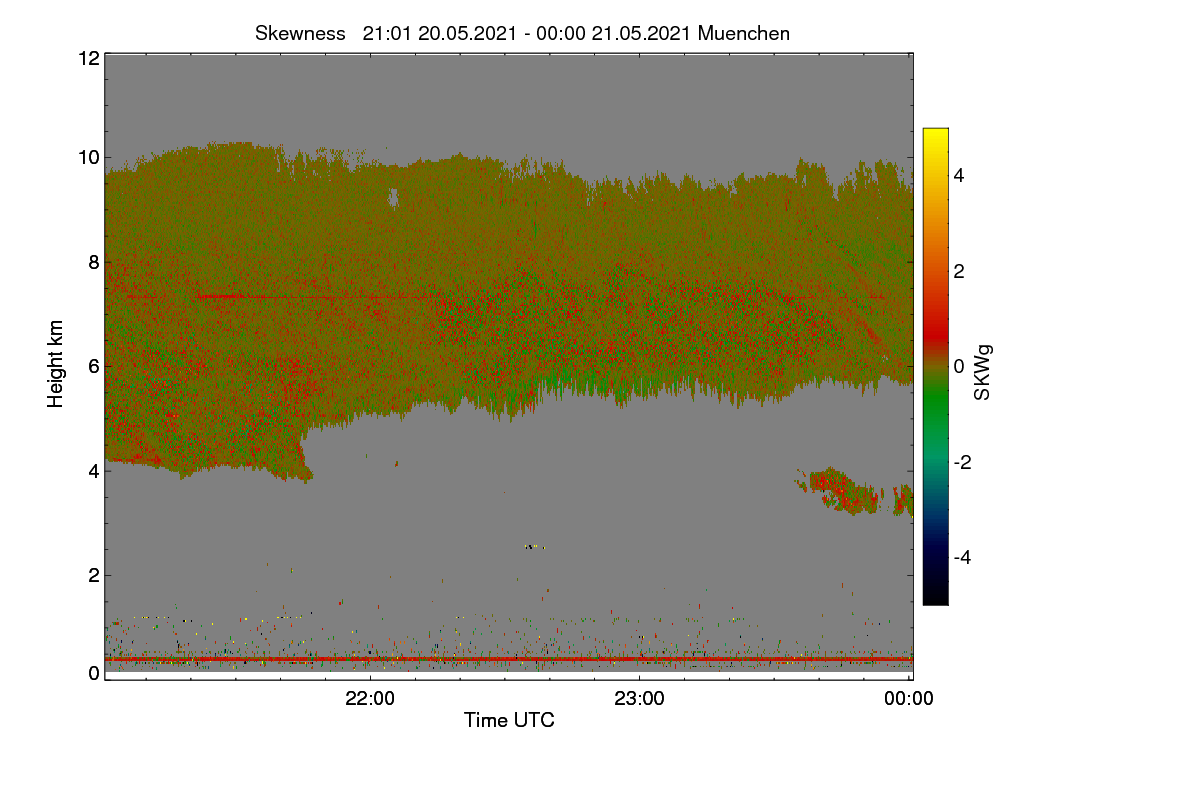Viewport: 1200px width, 800px height.
Task: Click the height axis label 6
Action: [x=93, y=366]
